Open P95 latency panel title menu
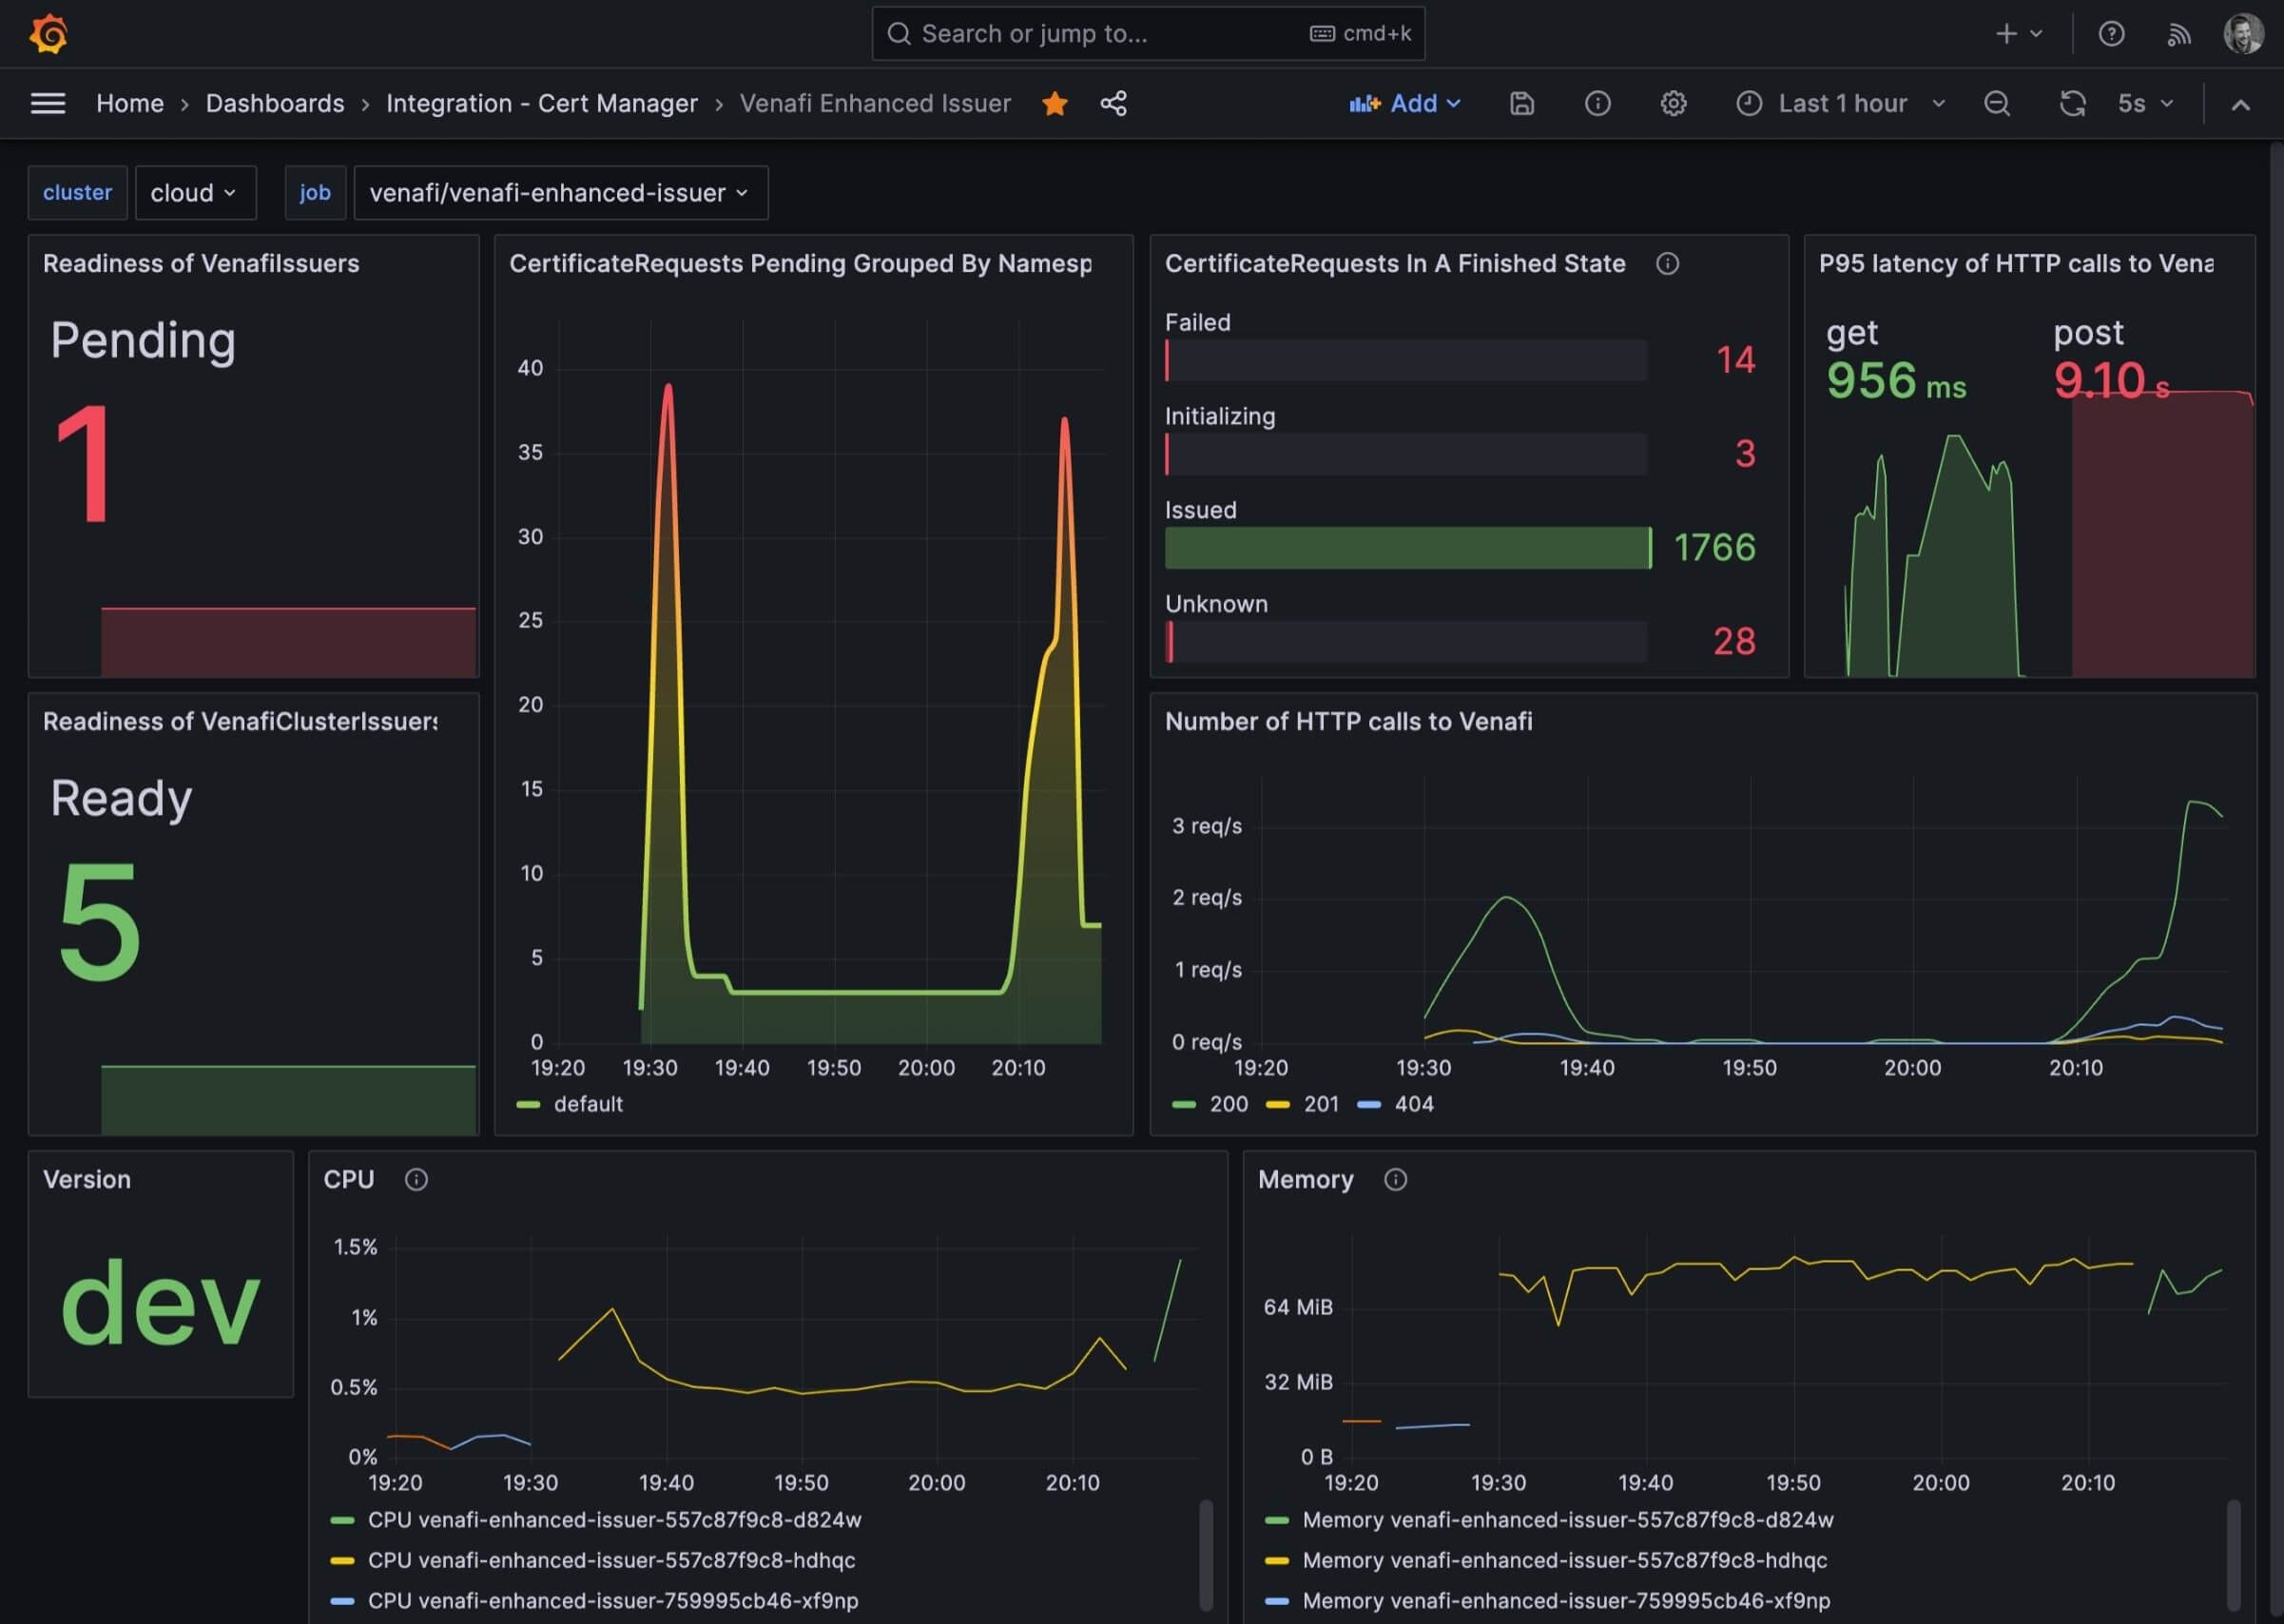This screenshot has width=2284, height=1624. [2015, 263]
